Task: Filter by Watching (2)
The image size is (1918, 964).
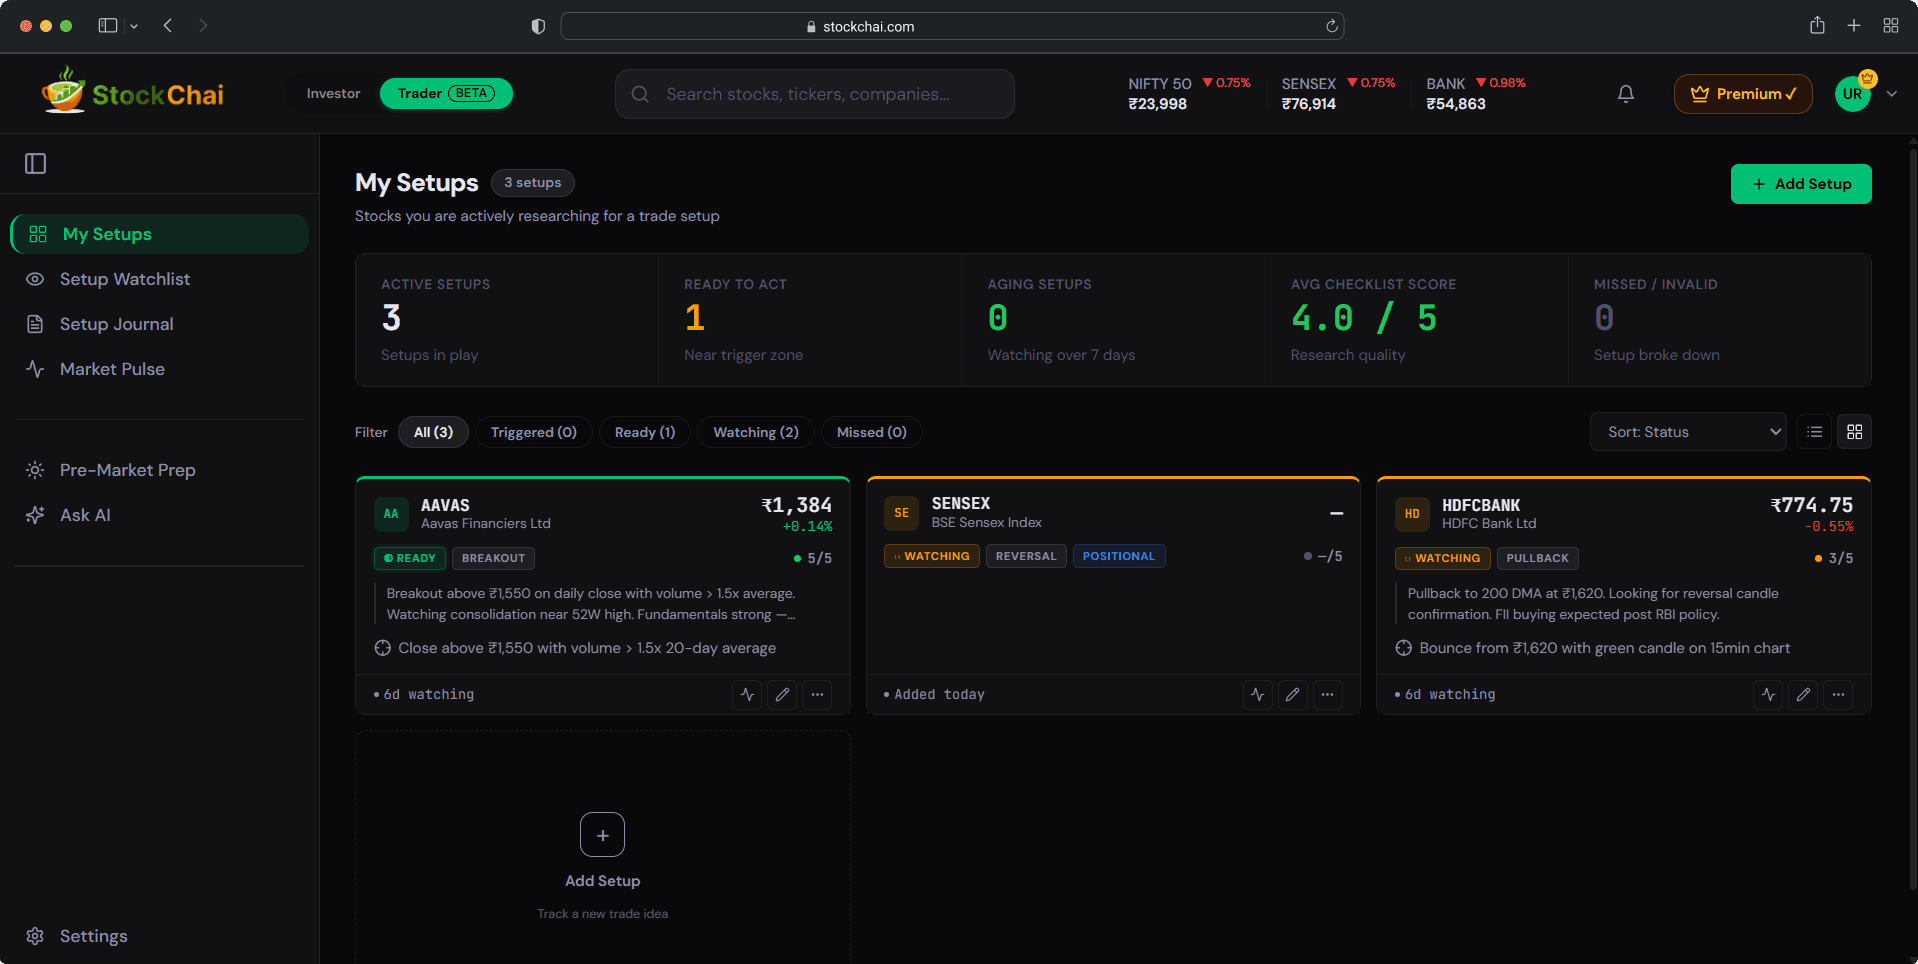Action: tap(756, 432)
